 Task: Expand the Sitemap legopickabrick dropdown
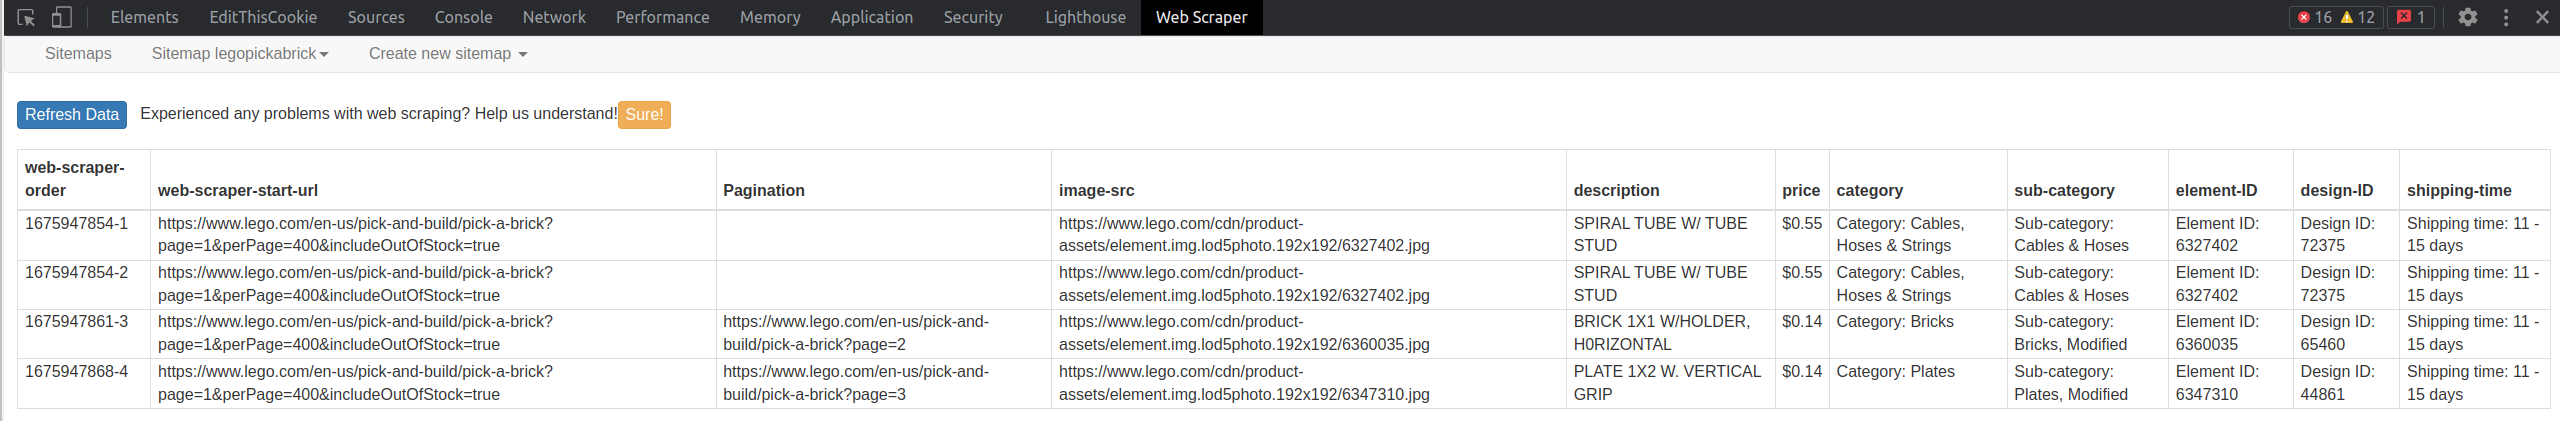[239, 54]
